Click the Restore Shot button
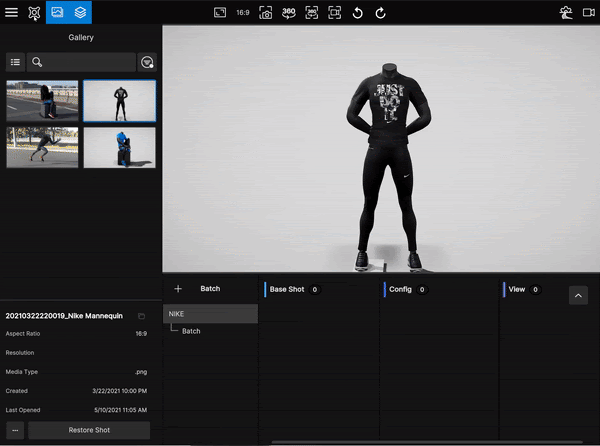Screen dimensions: 600x446 (89, 430)
